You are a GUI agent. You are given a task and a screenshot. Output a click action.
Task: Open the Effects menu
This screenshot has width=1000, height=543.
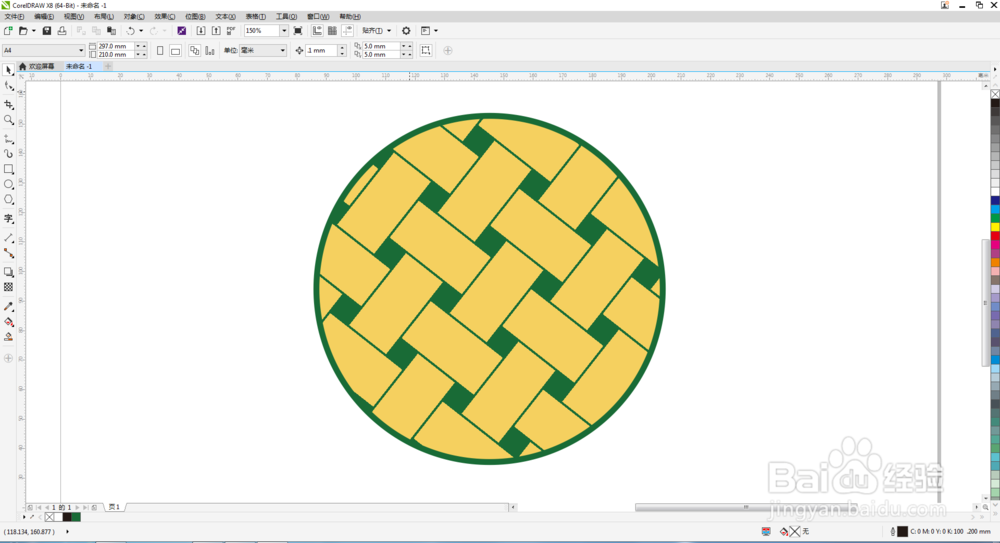pyautogui.click(x=165, y=17)
